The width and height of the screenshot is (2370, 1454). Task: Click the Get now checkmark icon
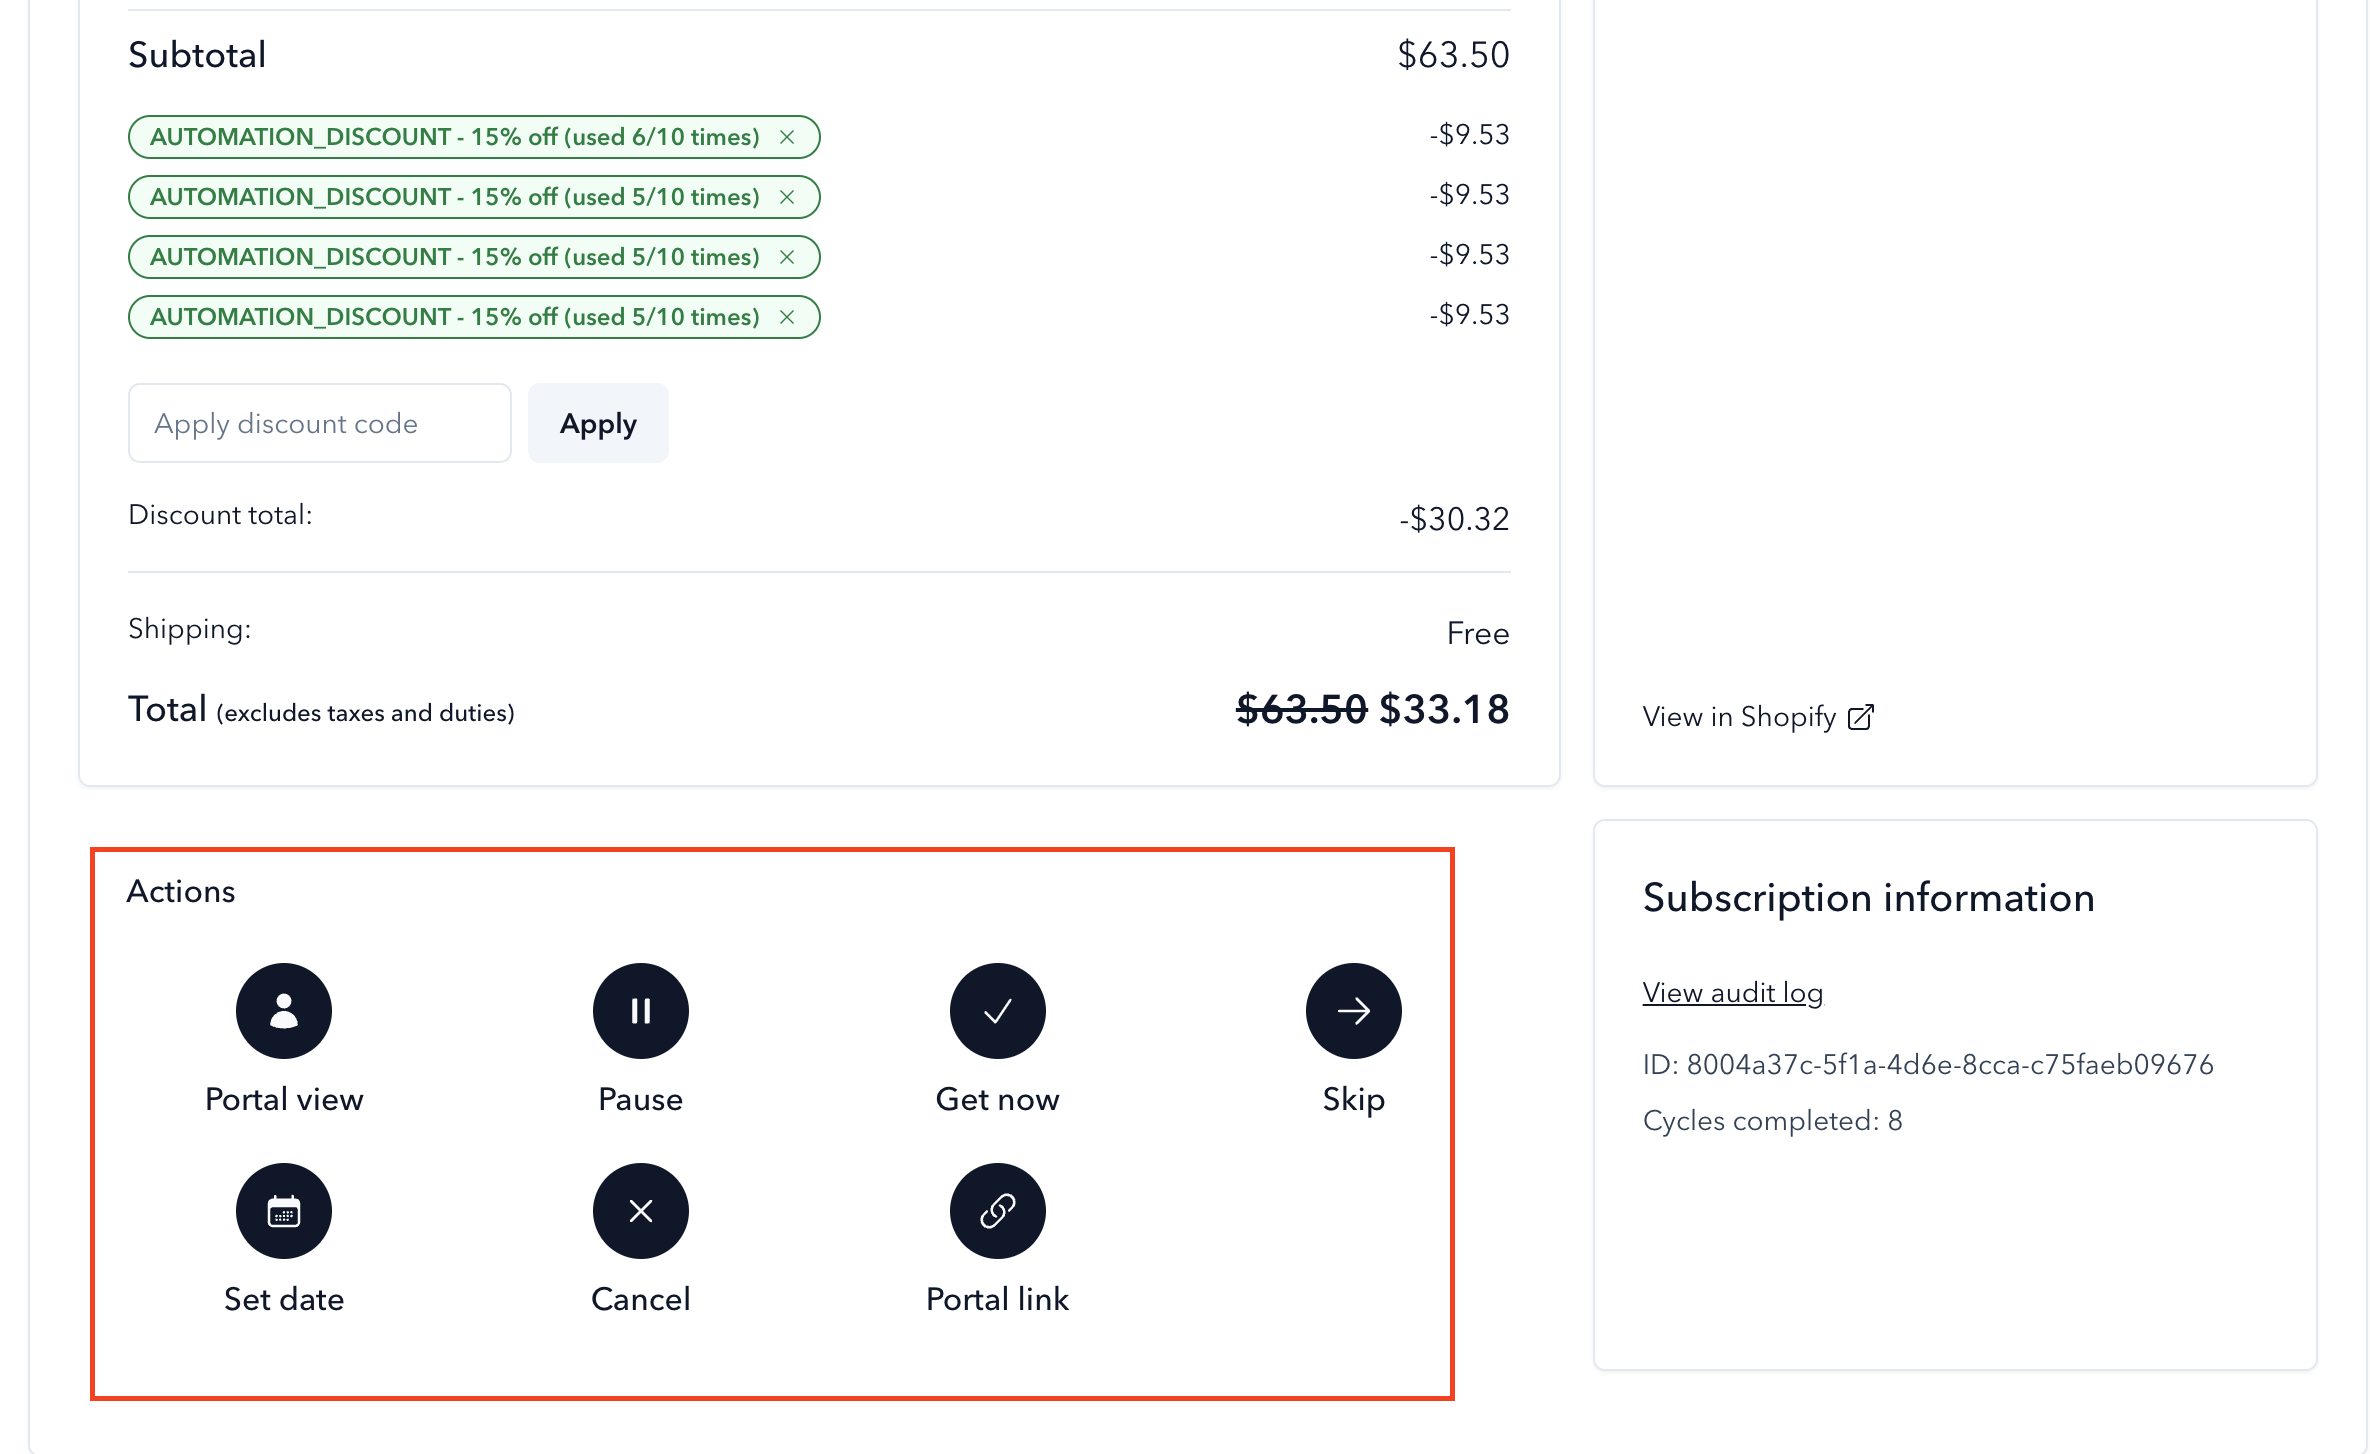pyautogui.click(x=997, y=1010)
